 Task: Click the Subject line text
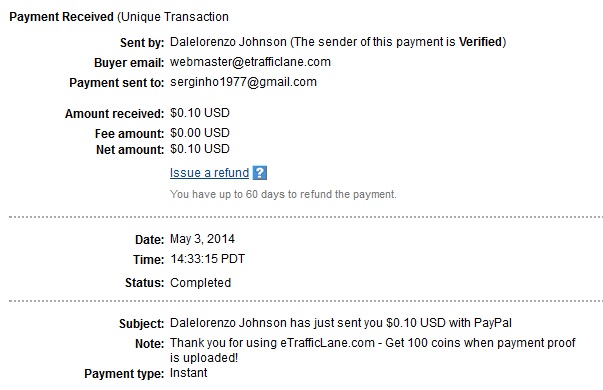[x=341, y=323]
